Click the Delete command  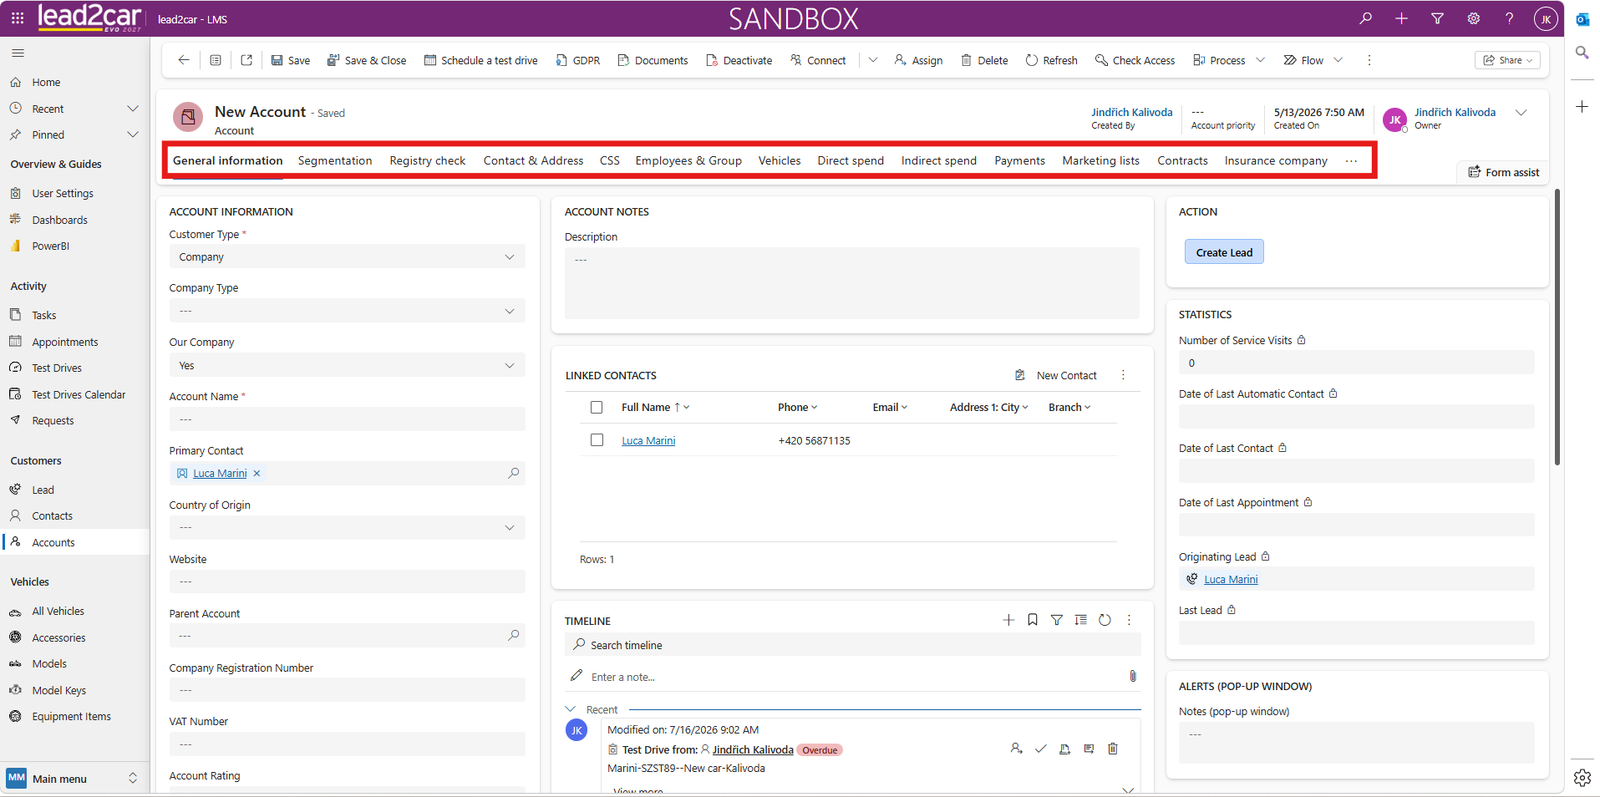984,60
